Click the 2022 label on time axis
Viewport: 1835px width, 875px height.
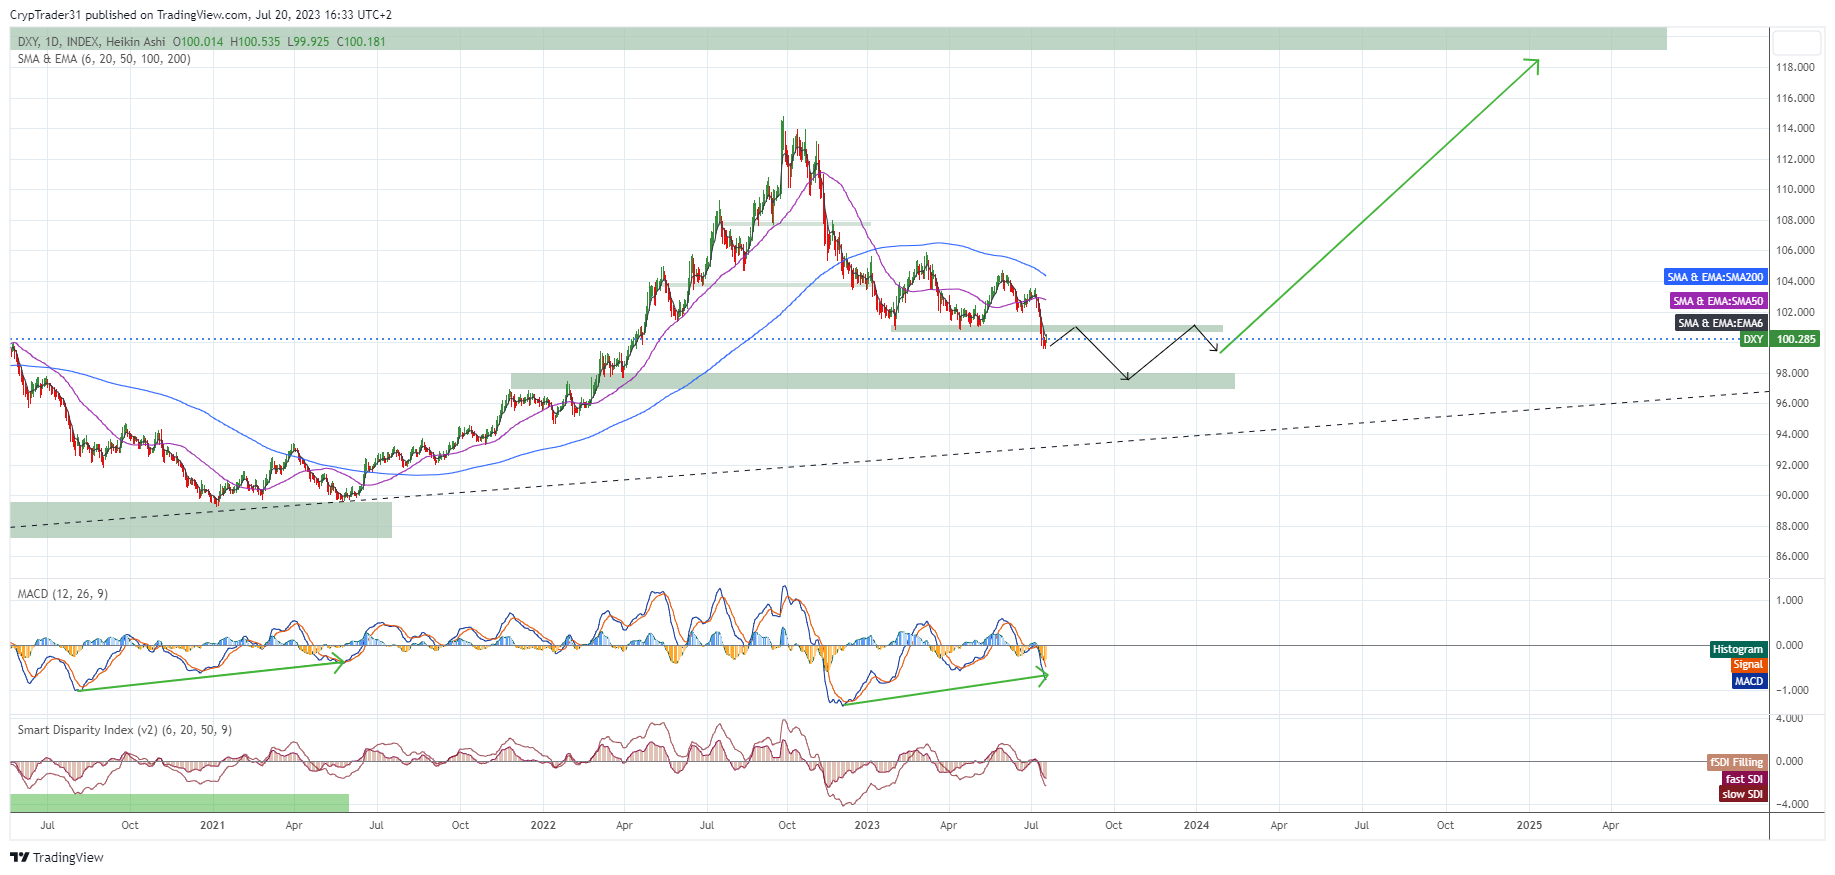point(543,825)
